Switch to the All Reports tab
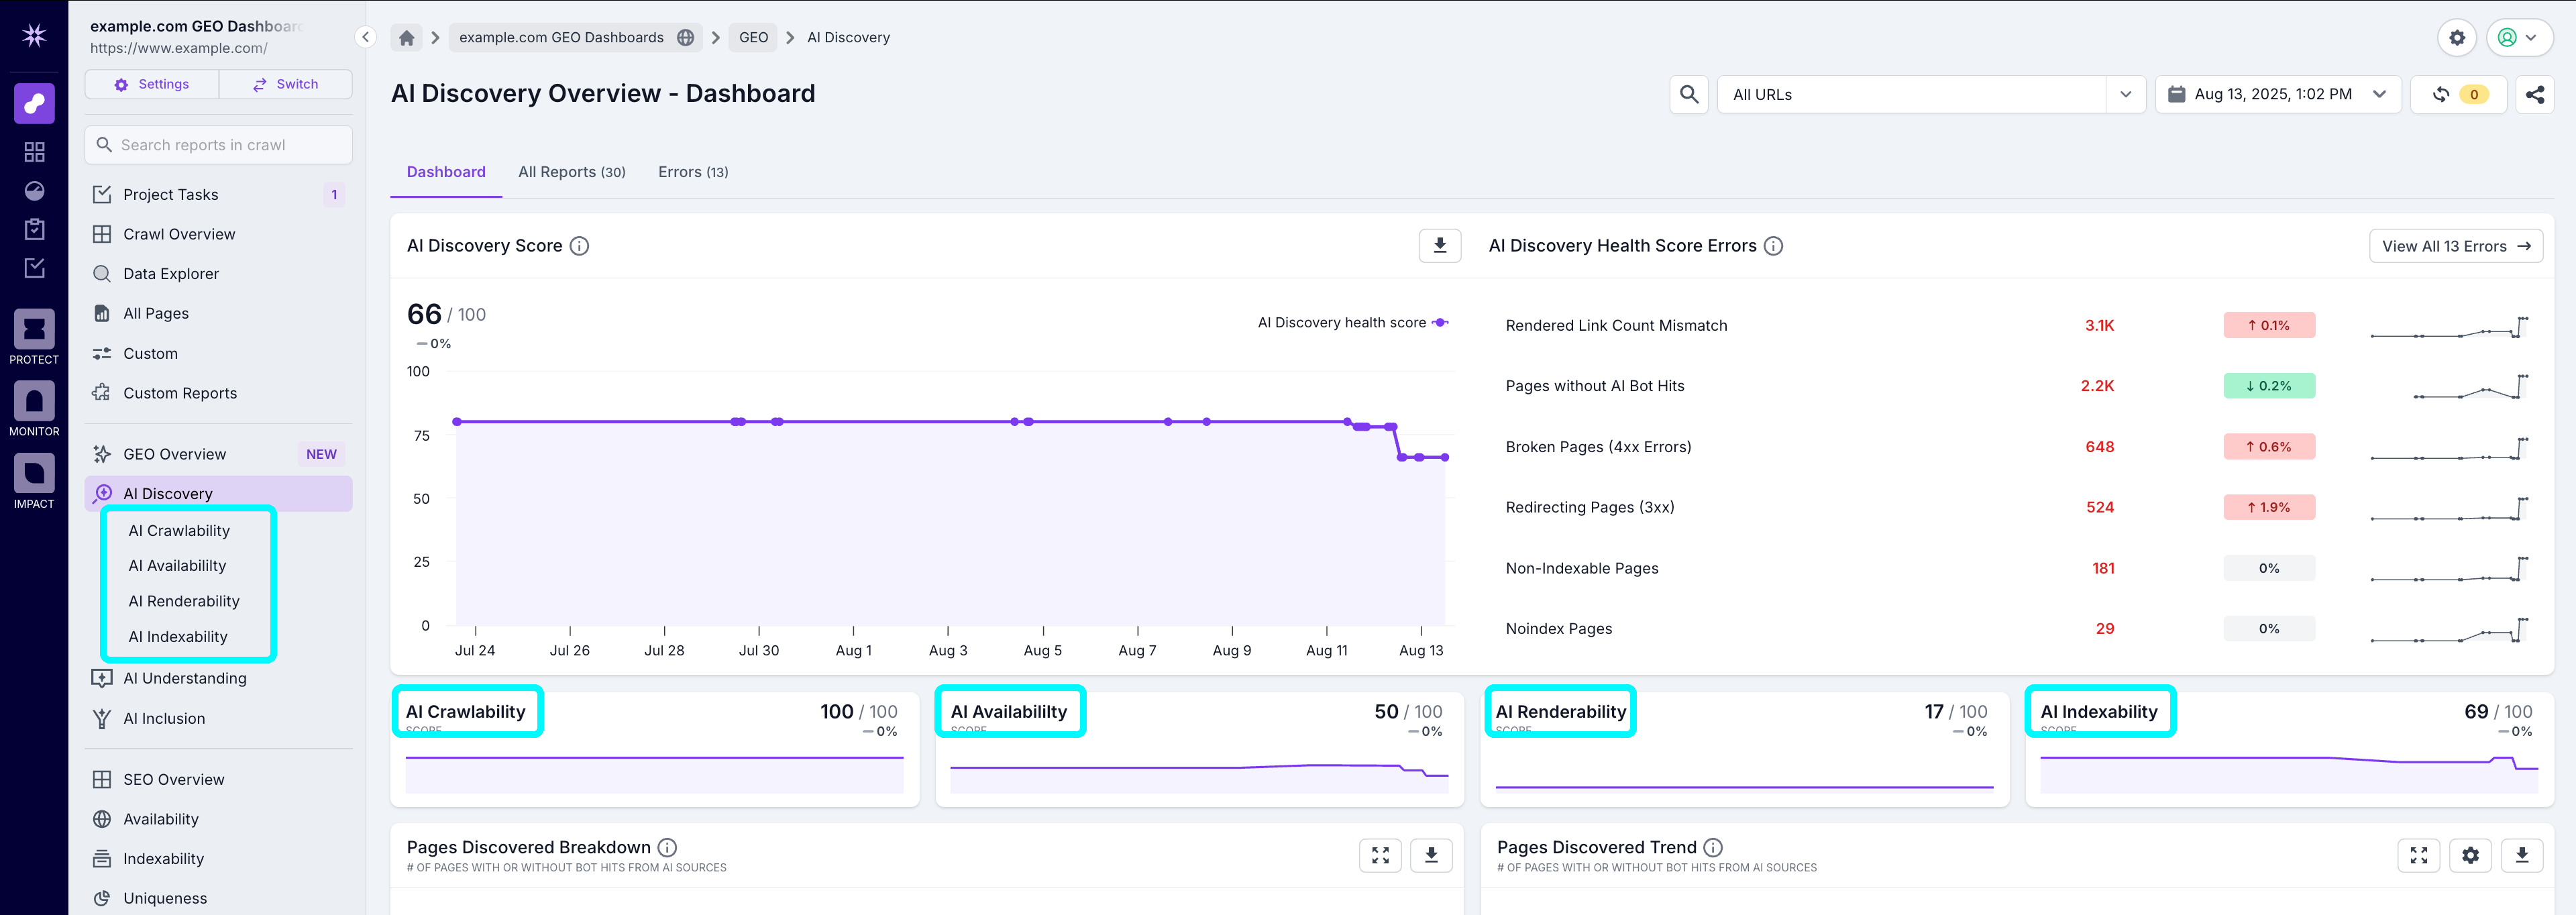This screenshot has width=2576, height=915. [x=571, y=171]
